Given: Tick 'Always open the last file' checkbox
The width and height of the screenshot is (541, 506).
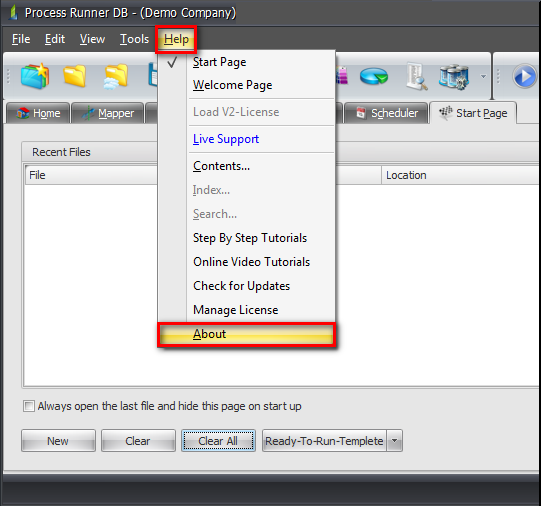Looking at the screenshot, I should (x=29, y=406).
